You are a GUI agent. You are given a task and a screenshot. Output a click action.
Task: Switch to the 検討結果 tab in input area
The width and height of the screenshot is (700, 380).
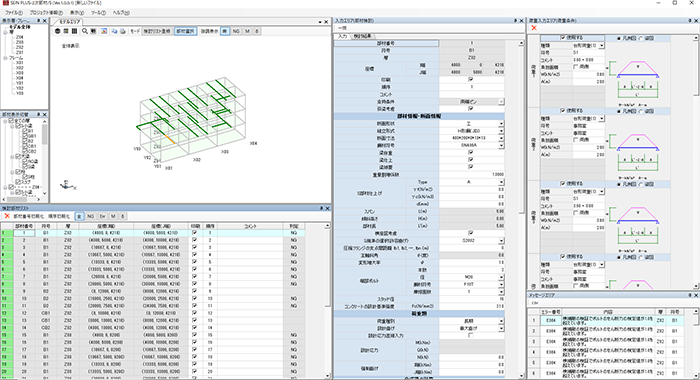(x=362, y=36)
